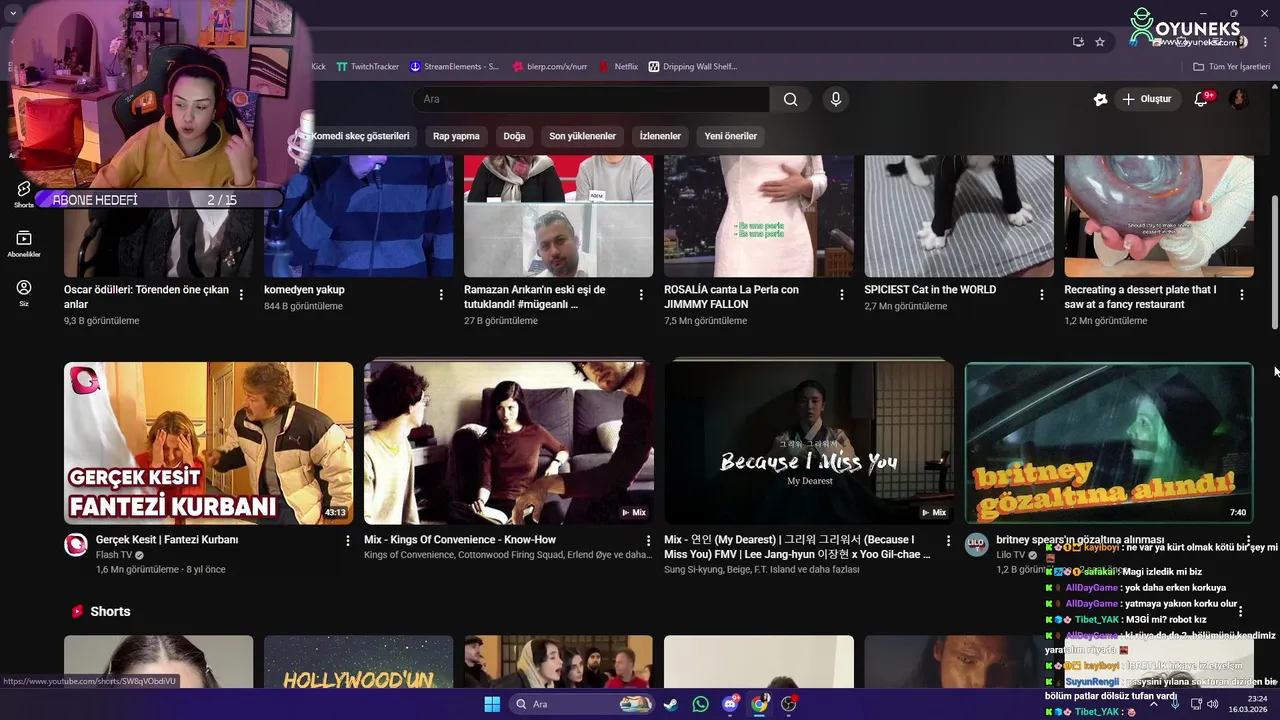
Task: Open WhatsApp from the taskbar
Action: click(x=701, y=704)
